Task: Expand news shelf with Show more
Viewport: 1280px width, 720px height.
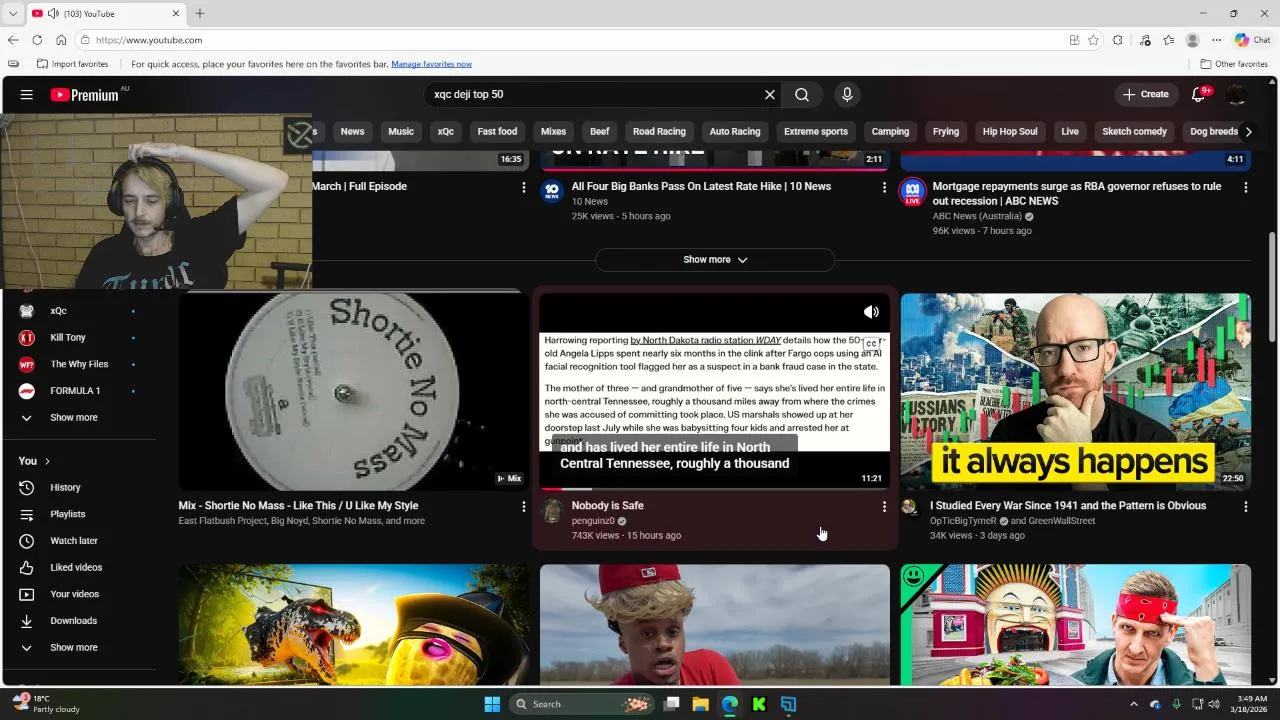Action: click(715, 260)
